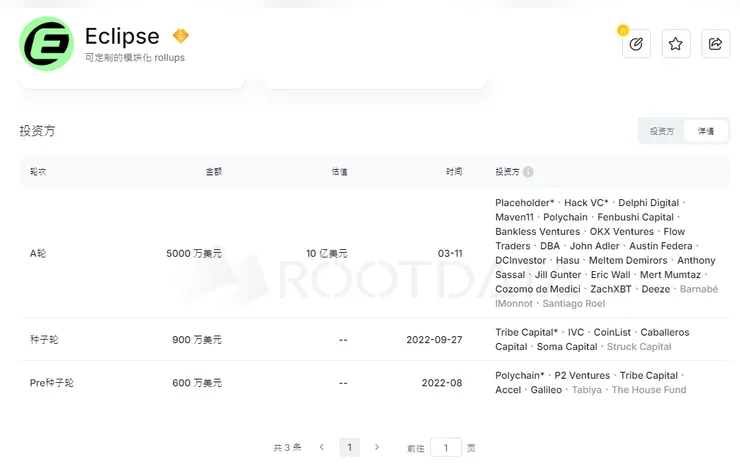The width and height of the screenshot is (740, 467).
Task: Open DCInvestor investor link
Action: click(521, 260)
